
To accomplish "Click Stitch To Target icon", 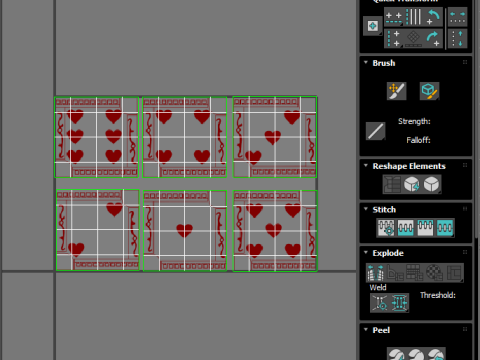I will [x=386, y=228].
